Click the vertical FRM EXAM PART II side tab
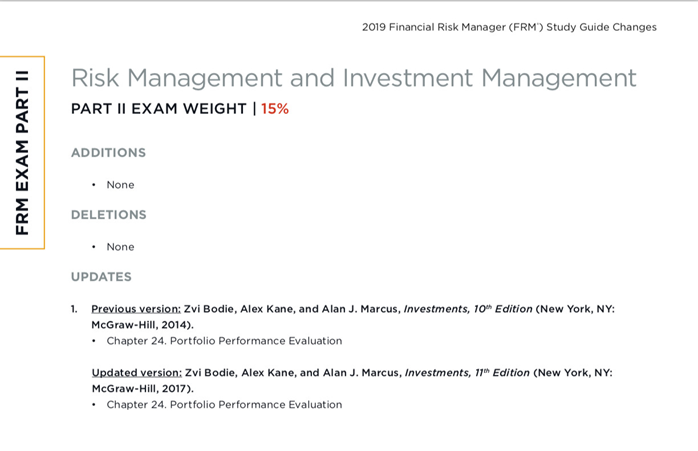This screenshot has height=451, width=698. pyautogui.click(x=22, y=152)
